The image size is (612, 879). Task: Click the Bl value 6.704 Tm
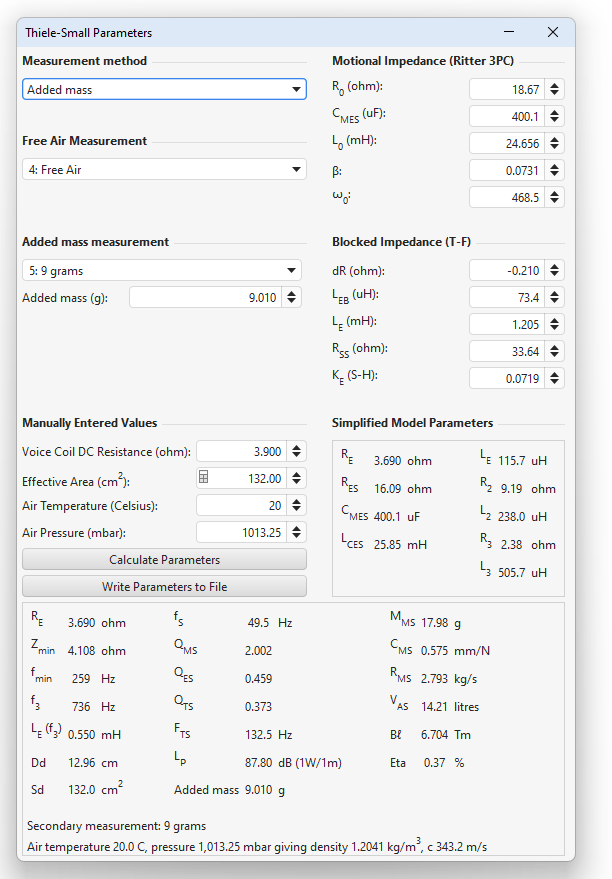[x=446, y=734]
